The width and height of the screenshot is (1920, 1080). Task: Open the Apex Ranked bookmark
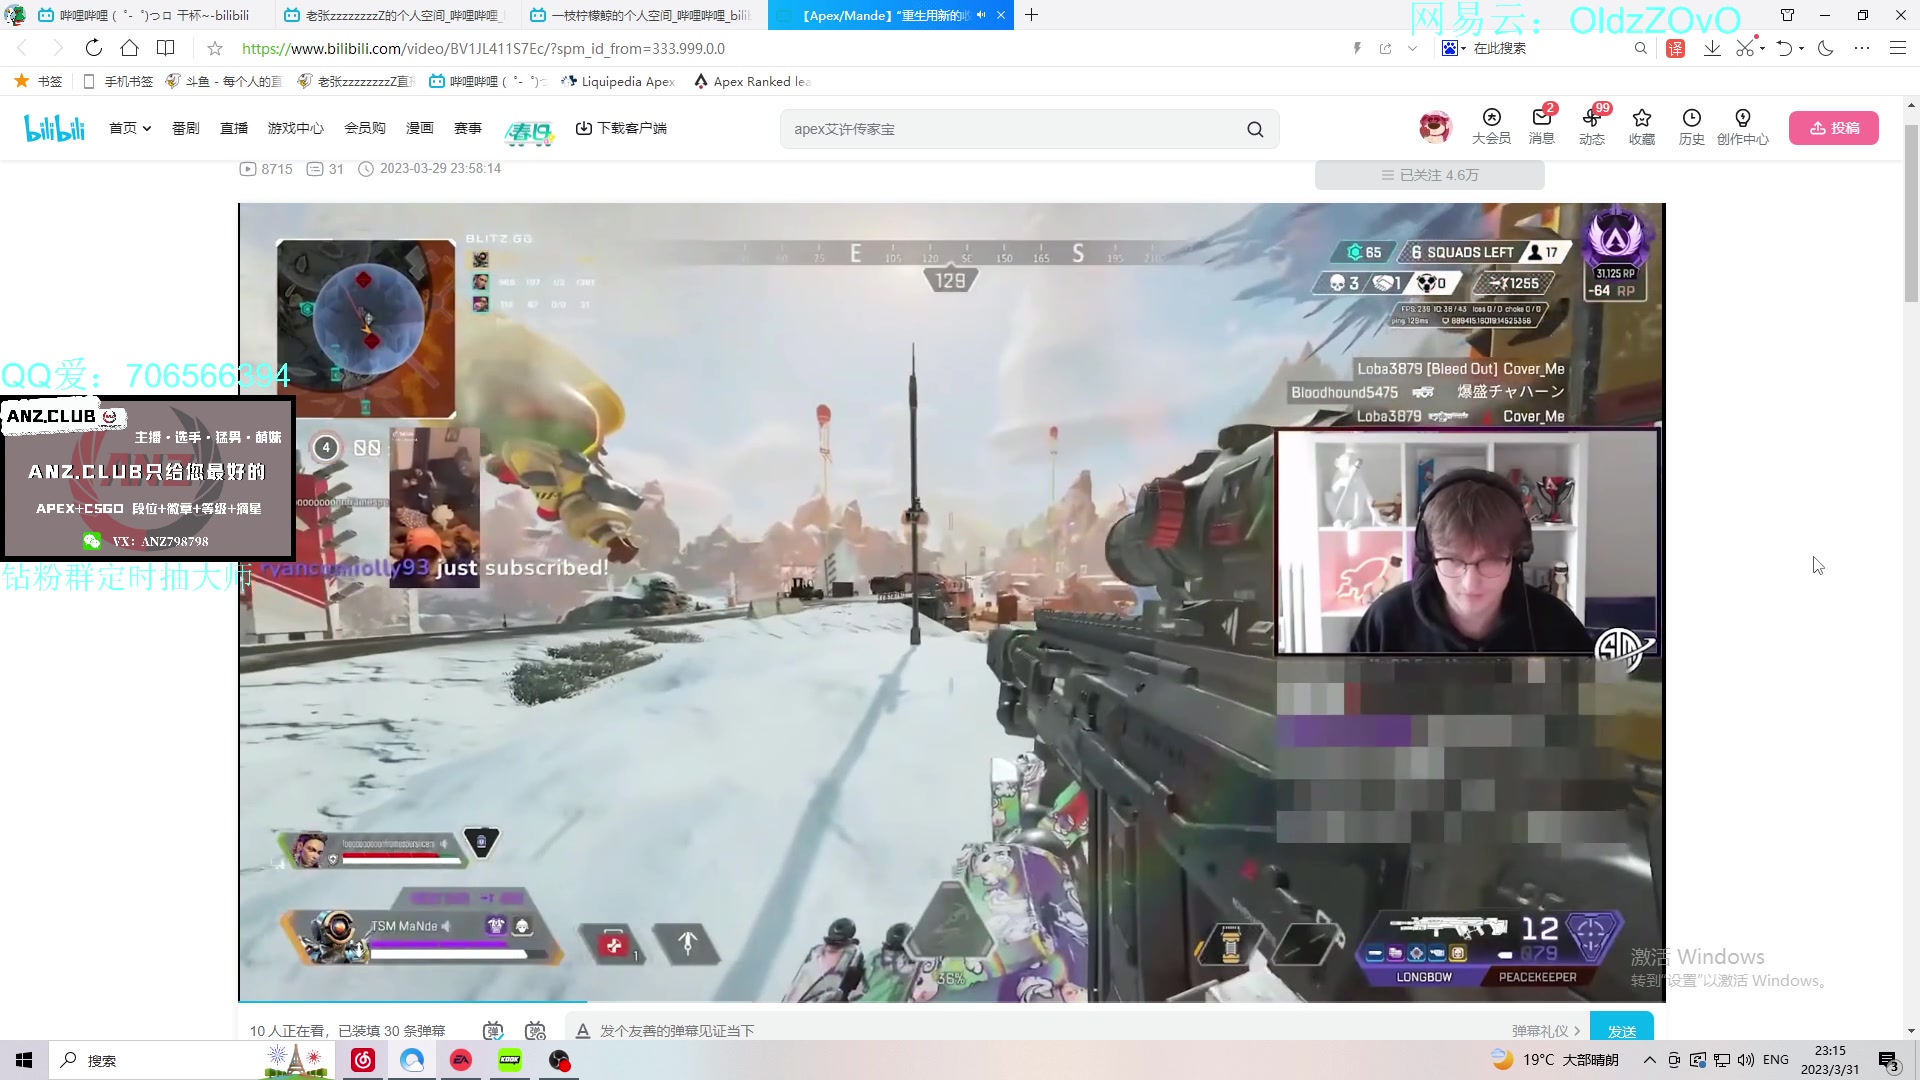(751, 81)
